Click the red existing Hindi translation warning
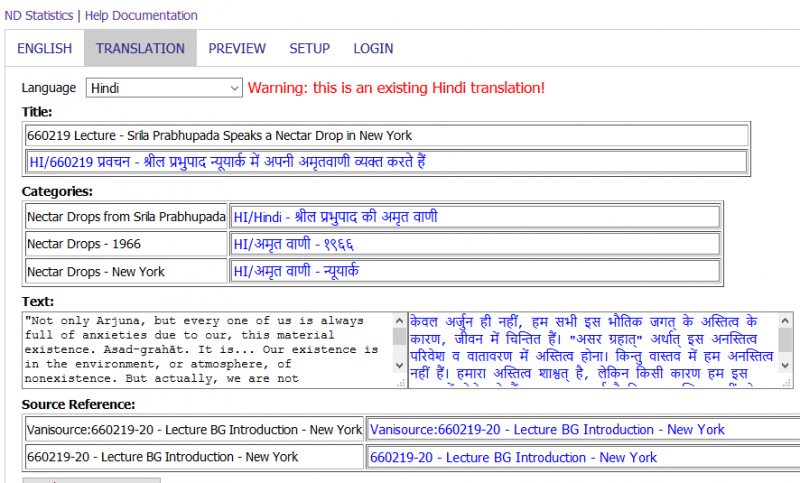Image resolution: width=800 pixels, height=483 pixels. point(396,88)
